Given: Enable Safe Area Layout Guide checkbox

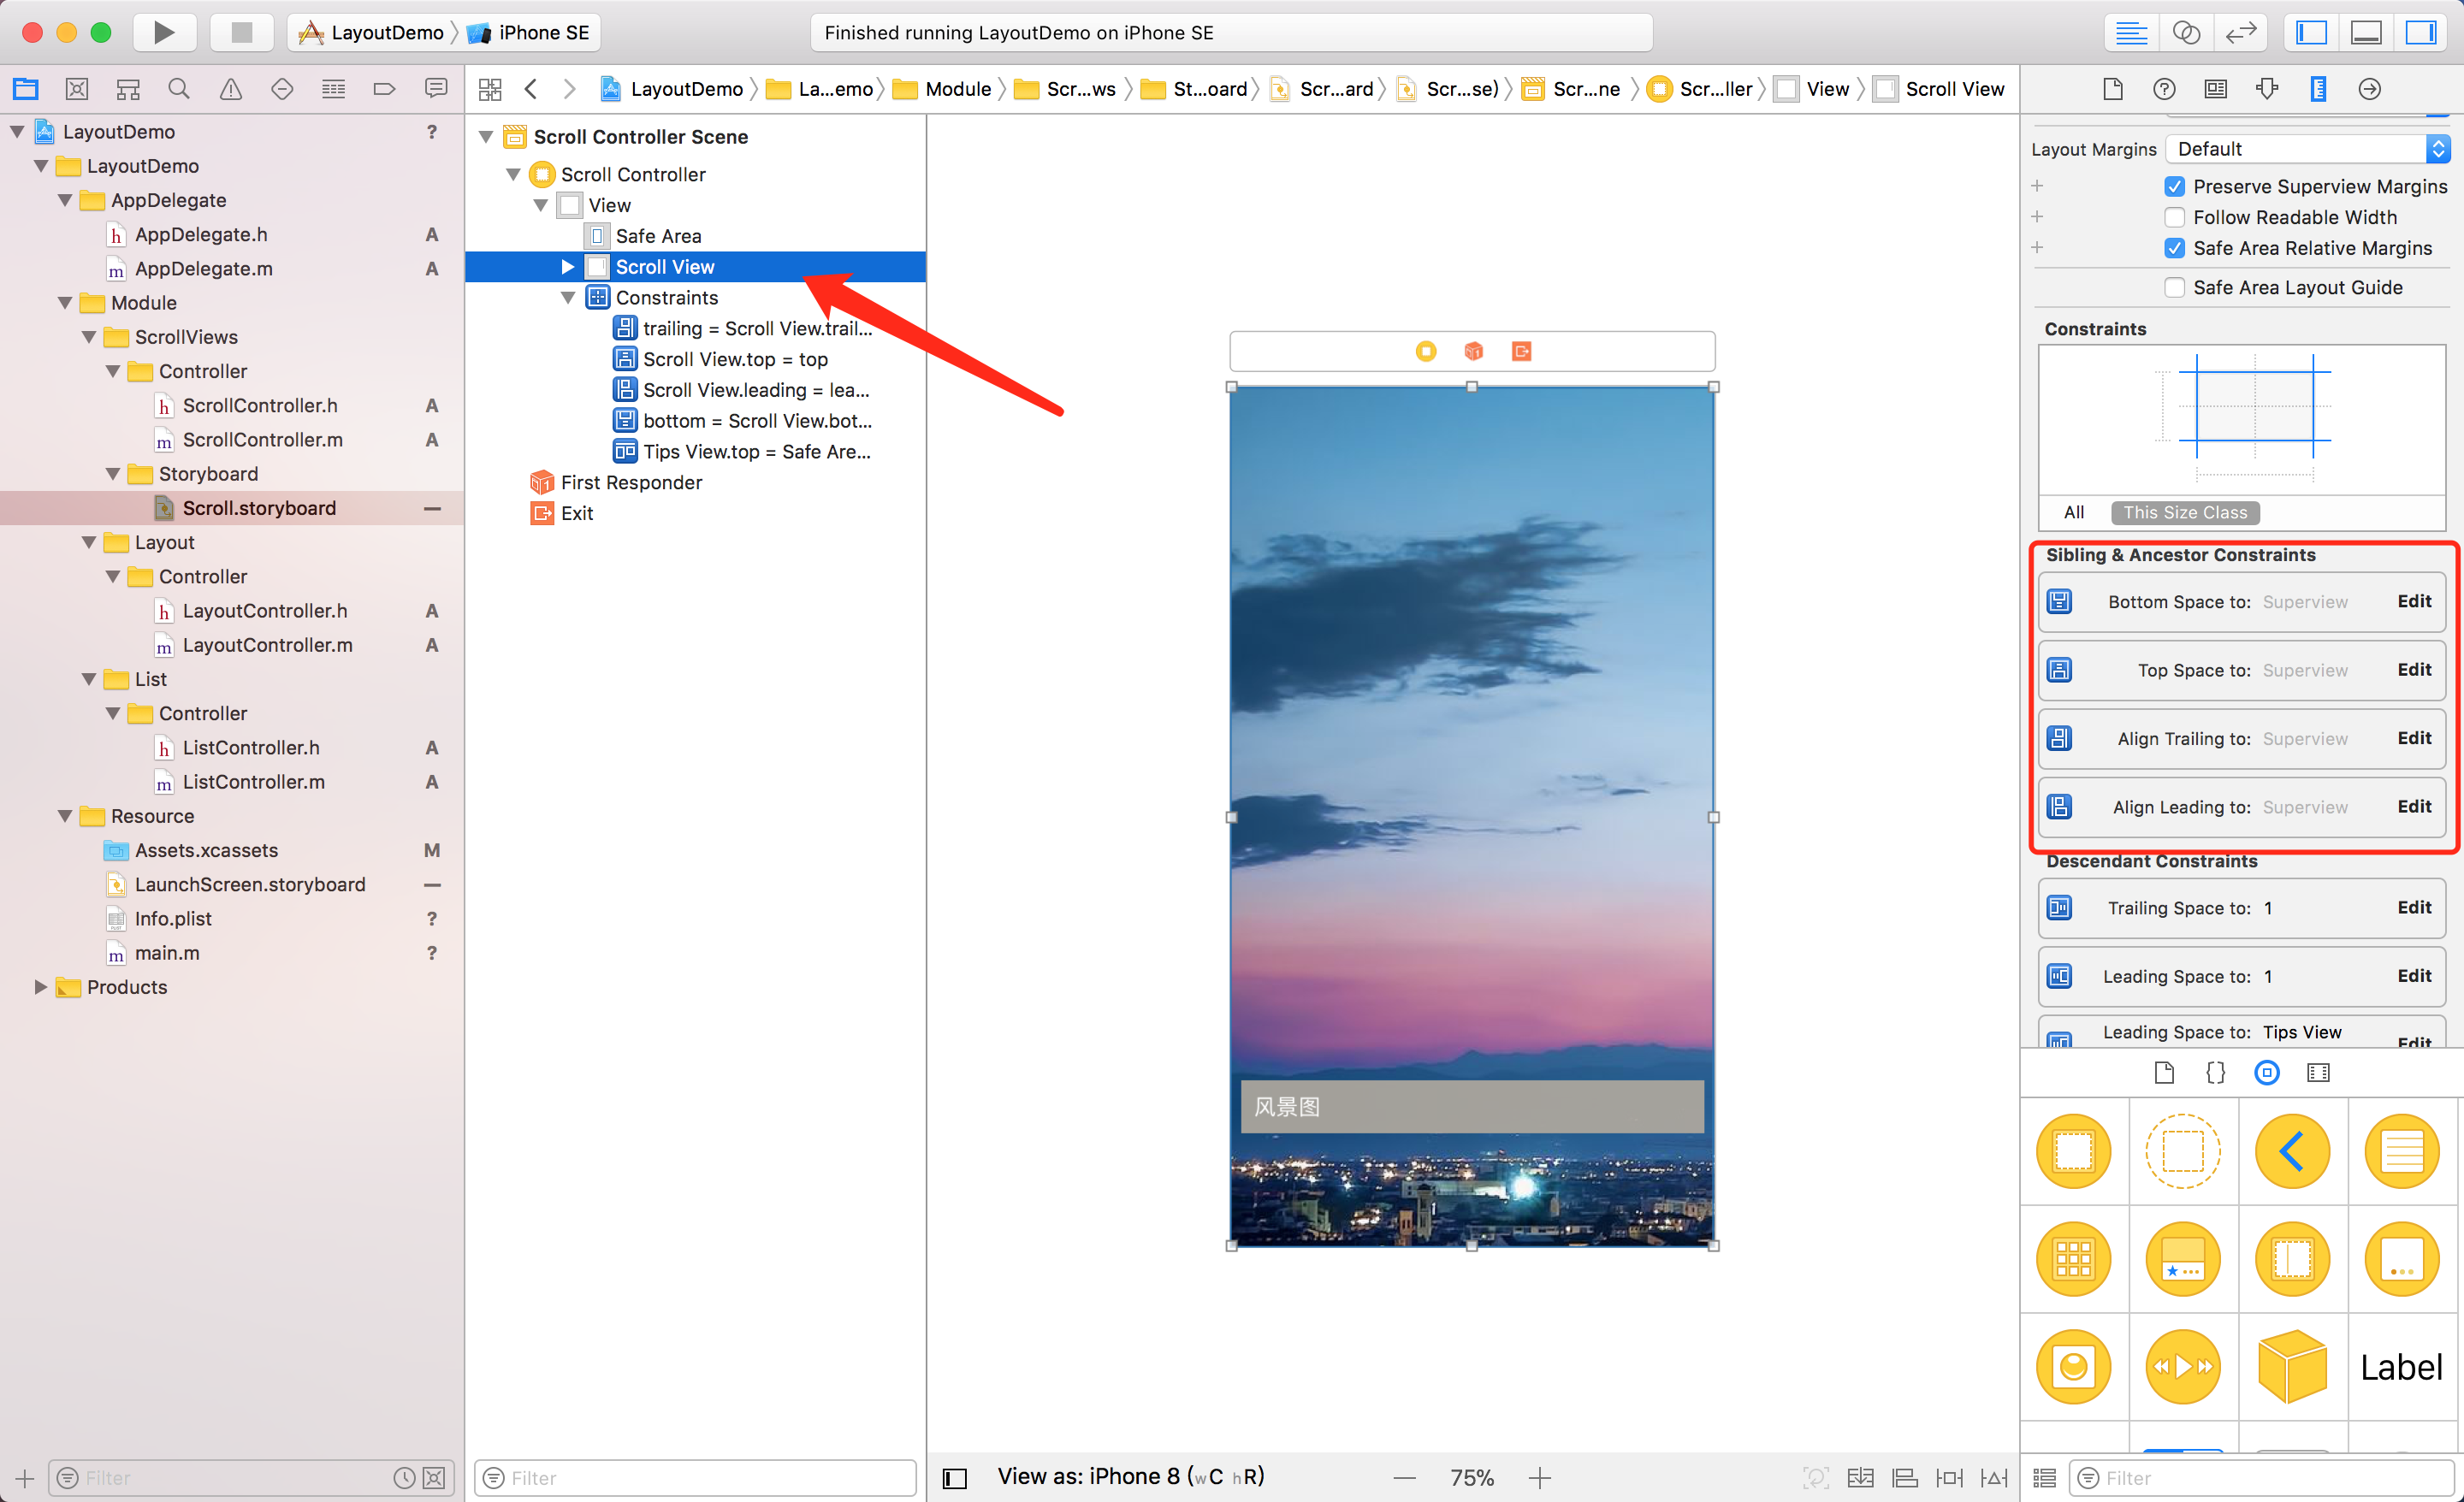Looking at the screenshot, I should coord(2174,287).
